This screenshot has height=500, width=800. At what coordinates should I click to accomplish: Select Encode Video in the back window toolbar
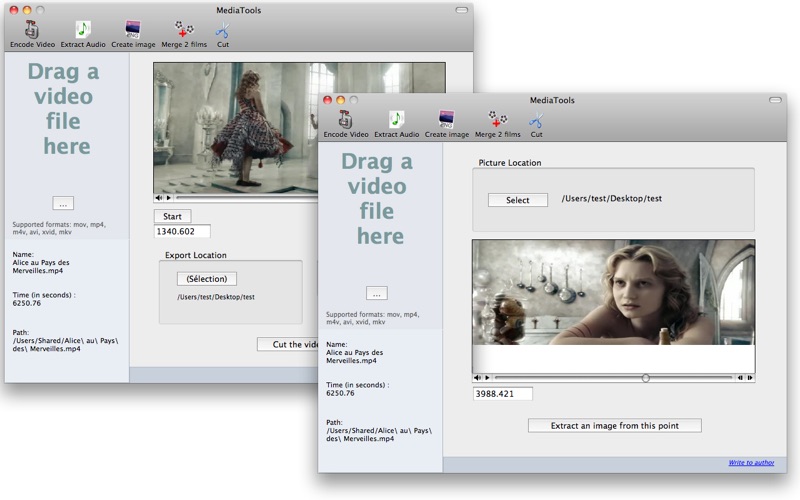click(32, 34)
